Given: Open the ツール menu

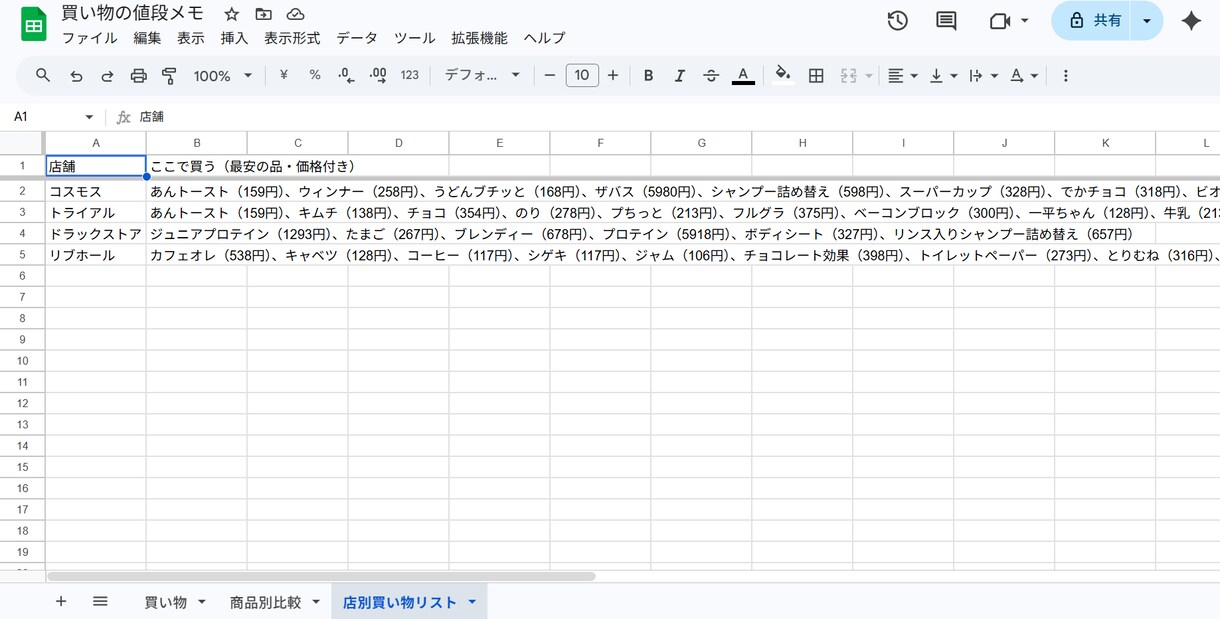Looking at the screenshot, I should [414, 38].
